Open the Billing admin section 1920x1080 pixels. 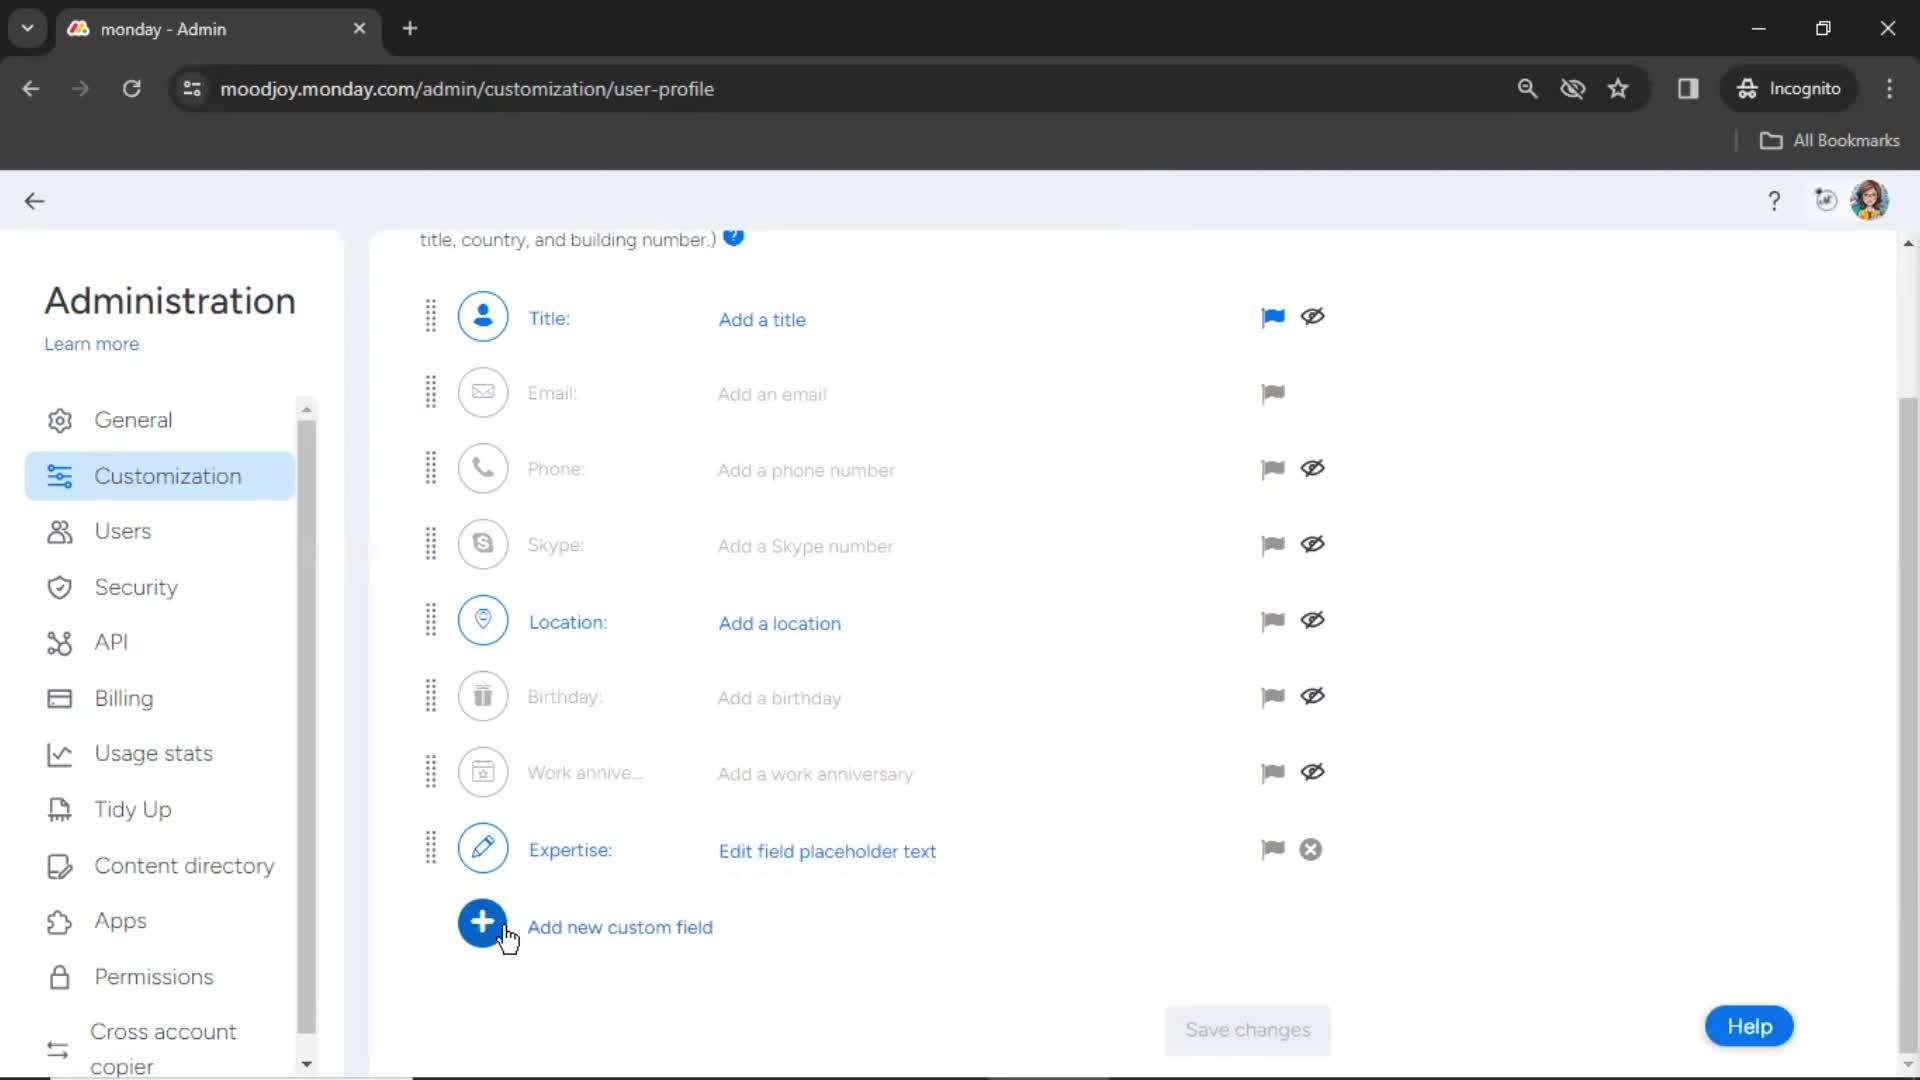(160, 698)
